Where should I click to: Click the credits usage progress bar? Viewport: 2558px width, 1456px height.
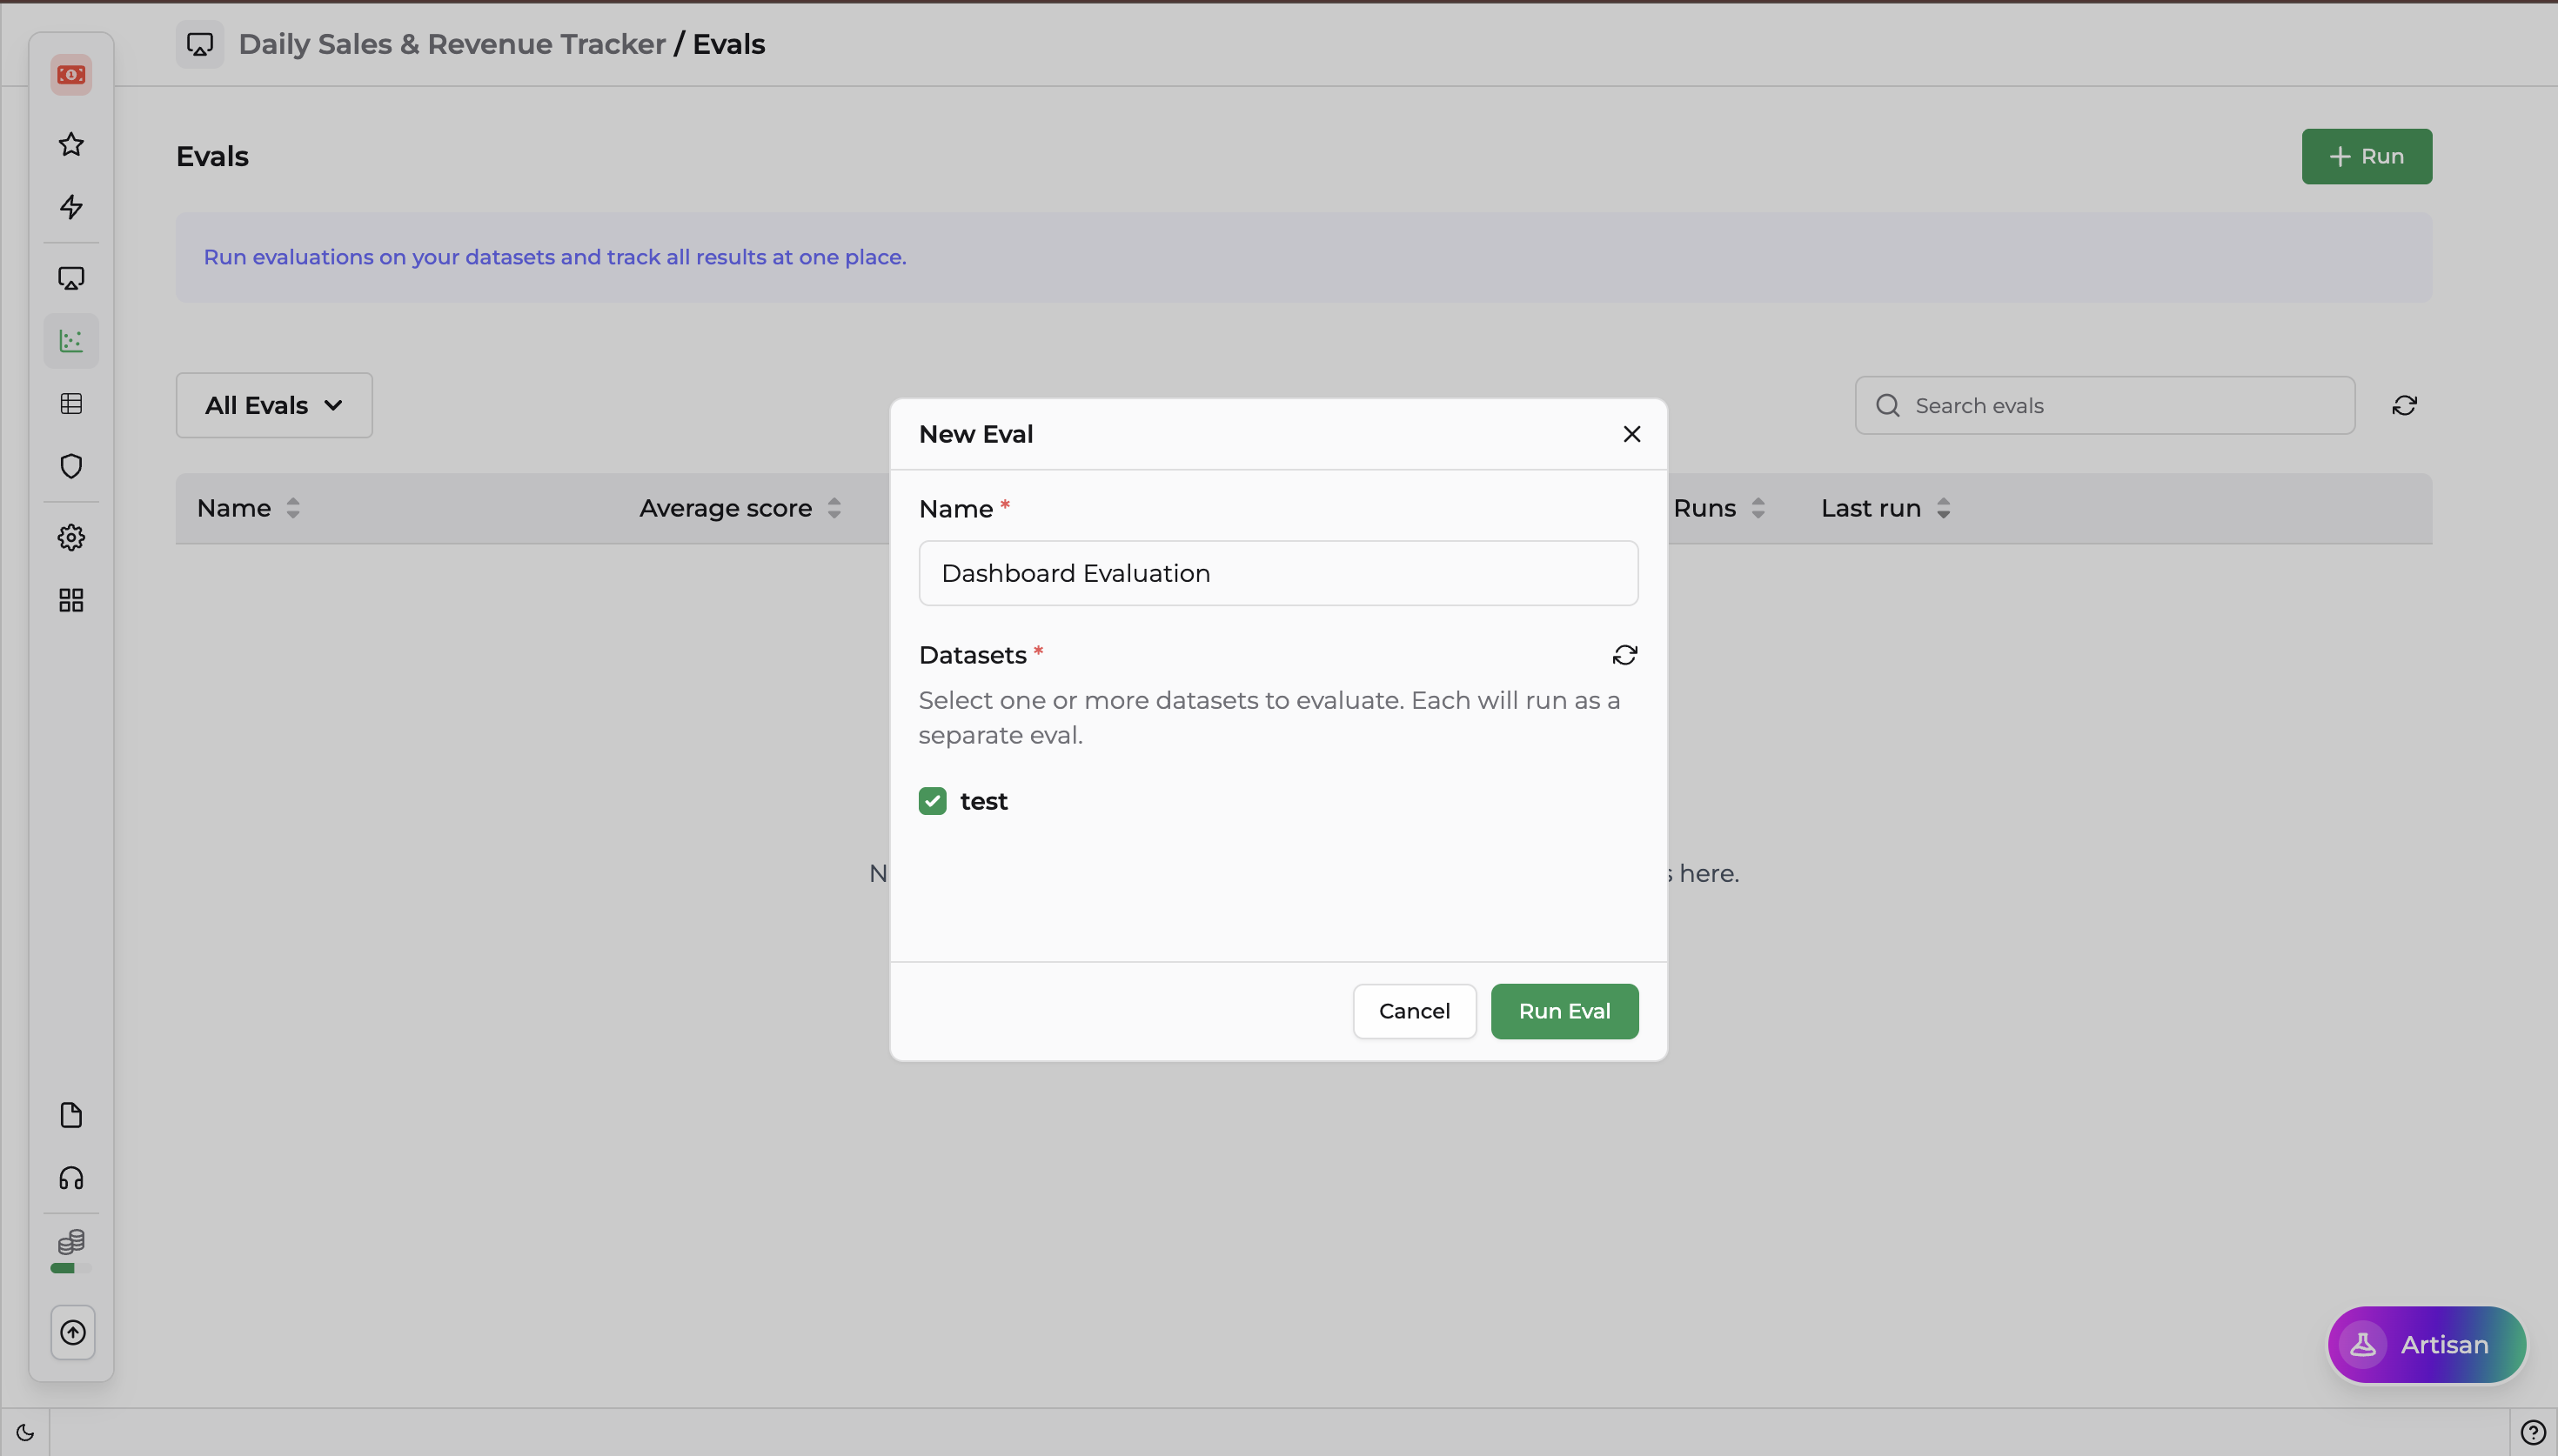tap(71, 1268)
